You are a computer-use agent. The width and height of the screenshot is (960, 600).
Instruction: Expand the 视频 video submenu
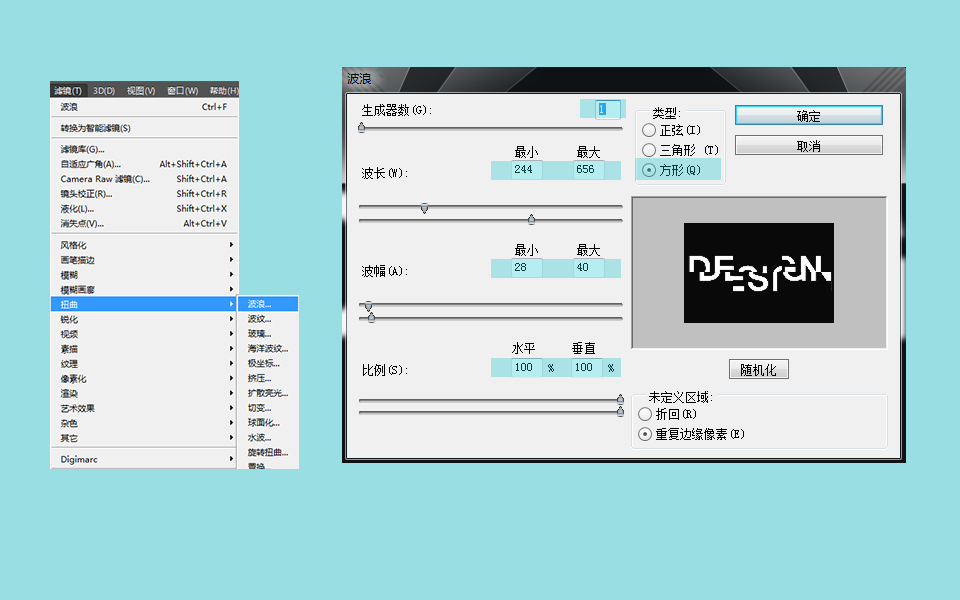[x=144, y=334]
